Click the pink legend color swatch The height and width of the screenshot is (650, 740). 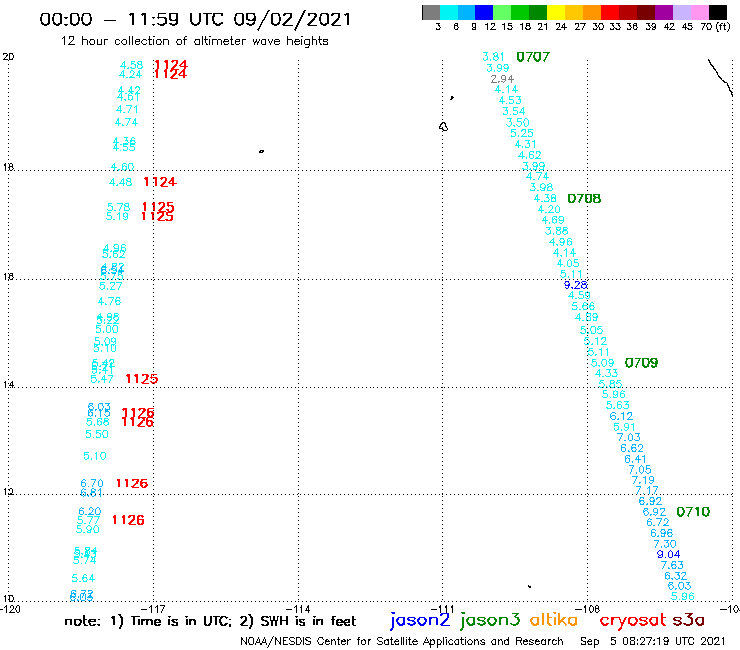pyautogui.click(x=700, y=12)
